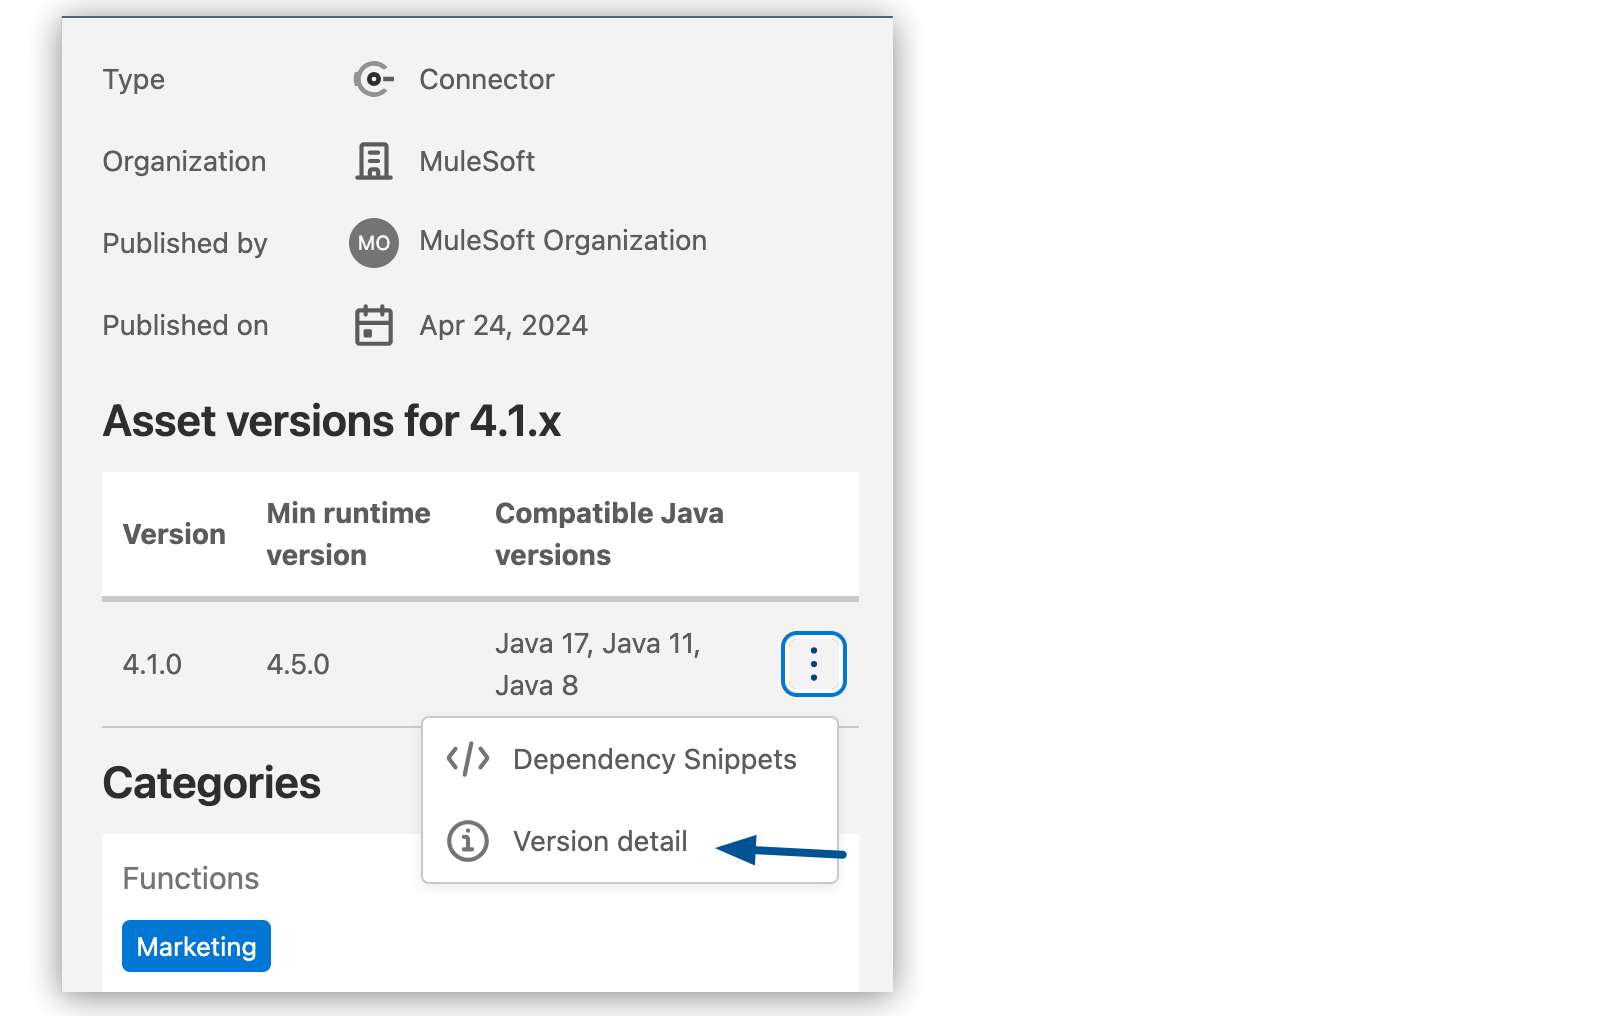This screenshot has height=1016, width=1598.
Task: Click the MO publisher avatar icon
Action: [x=372, y=242]
